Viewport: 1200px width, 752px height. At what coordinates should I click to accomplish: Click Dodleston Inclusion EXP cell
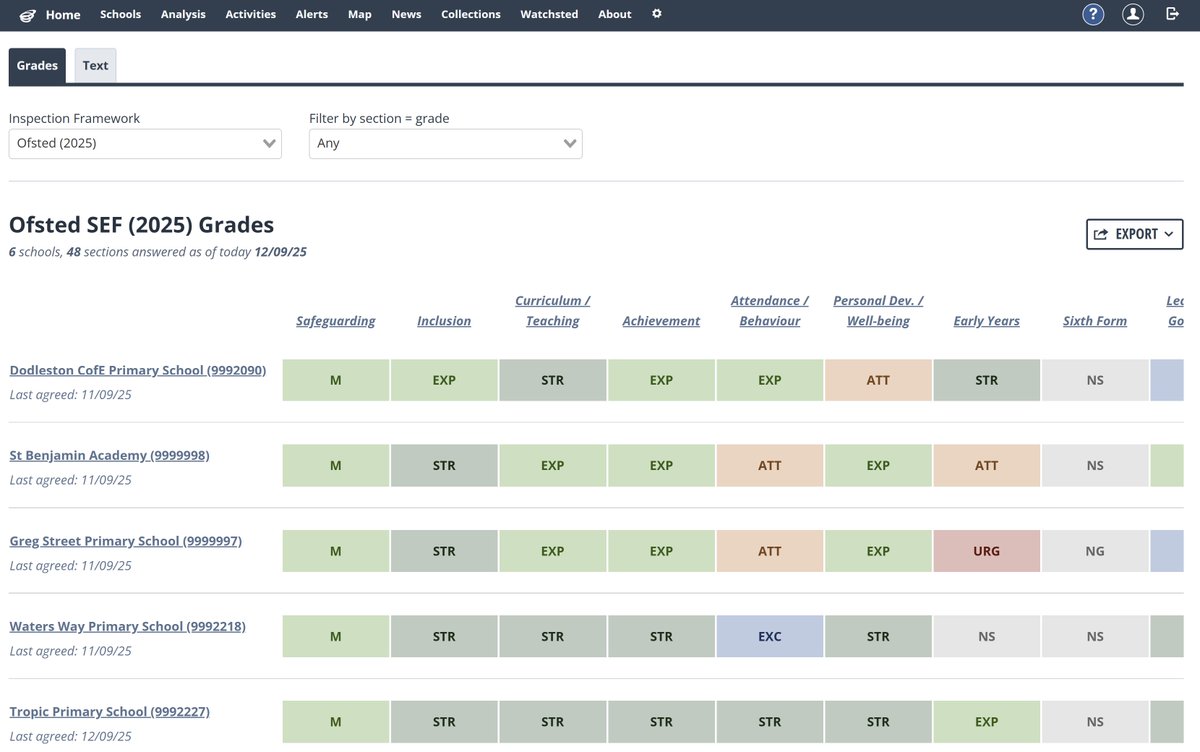point(444,380)
